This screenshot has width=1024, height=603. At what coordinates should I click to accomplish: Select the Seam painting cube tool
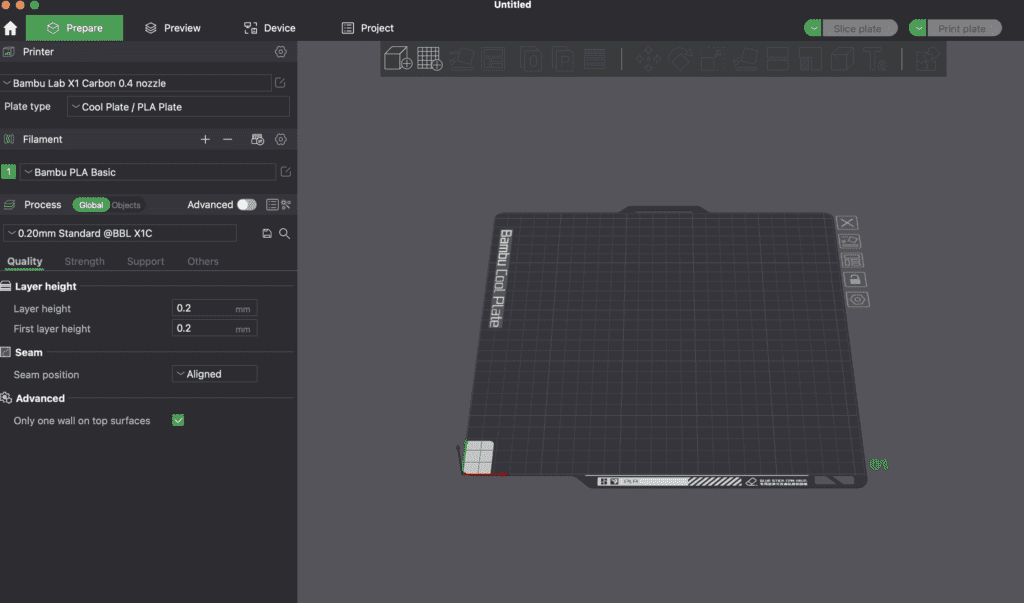[x=842, y=59]
